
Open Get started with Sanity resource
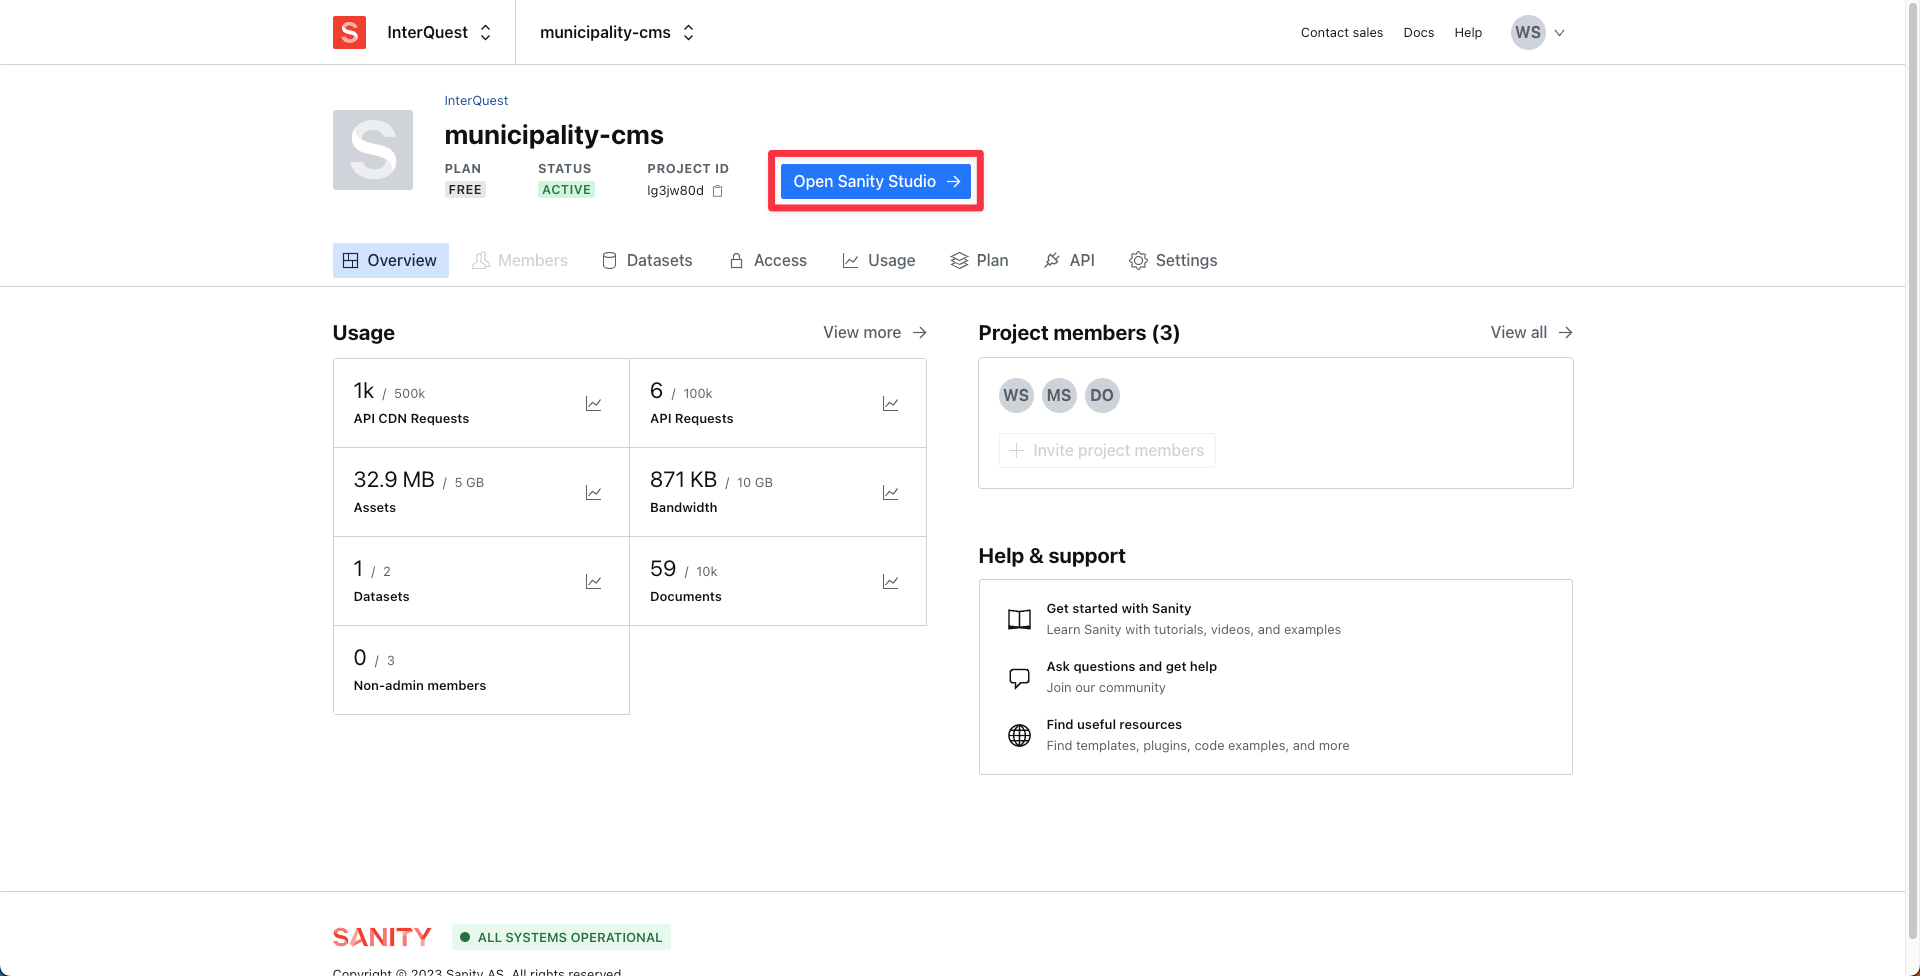pos(1118,608)
